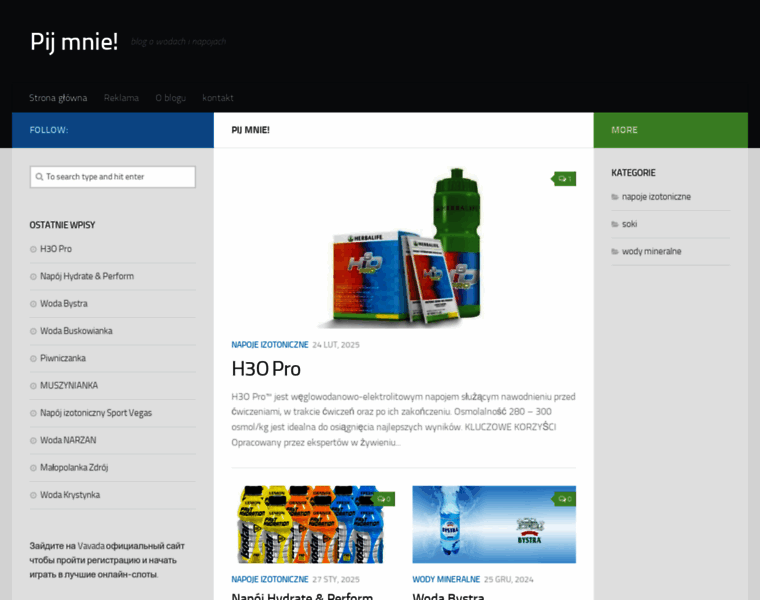Follow the Vavada link in sidebar text
Viewport: 760px width, 600px height.
pyautogui.click(x=91, y=546)
